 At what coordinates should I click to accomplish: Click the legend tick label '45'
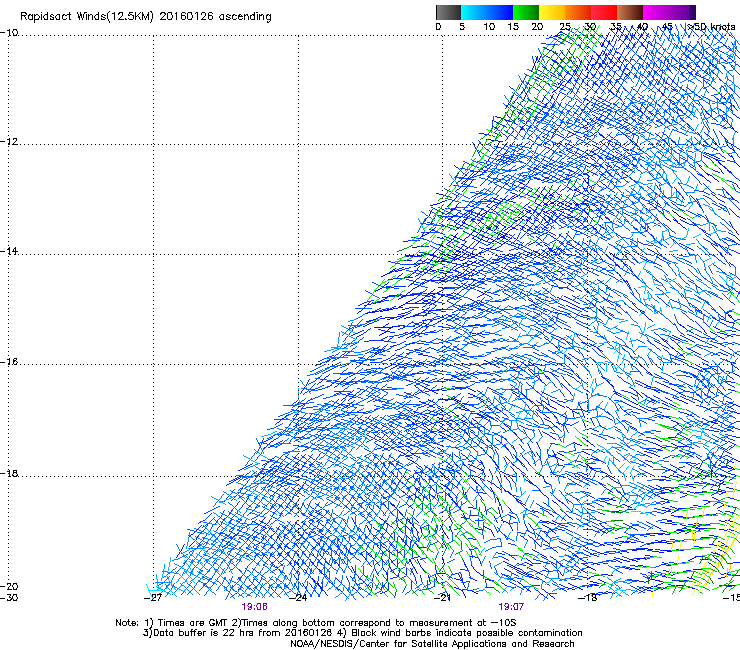[x=667, y=27]
